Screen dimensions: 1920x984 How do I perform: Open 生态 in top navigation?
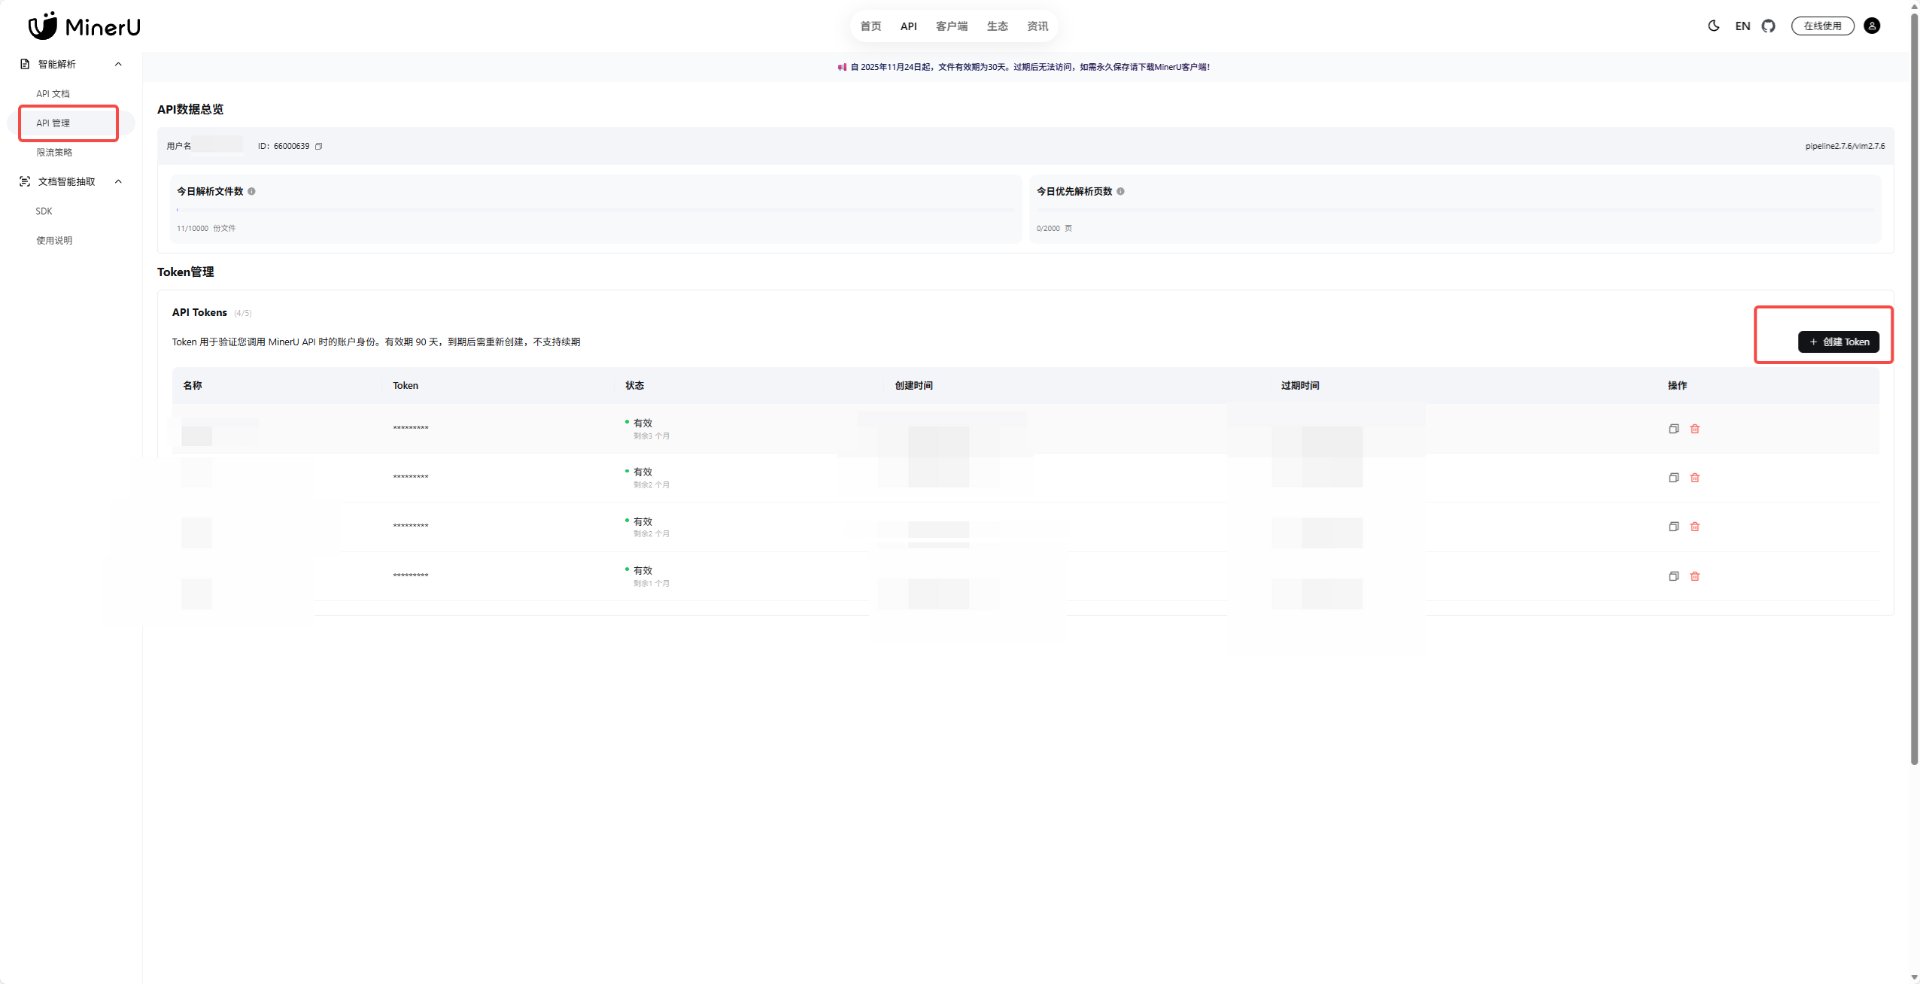(x=997, y=26)
